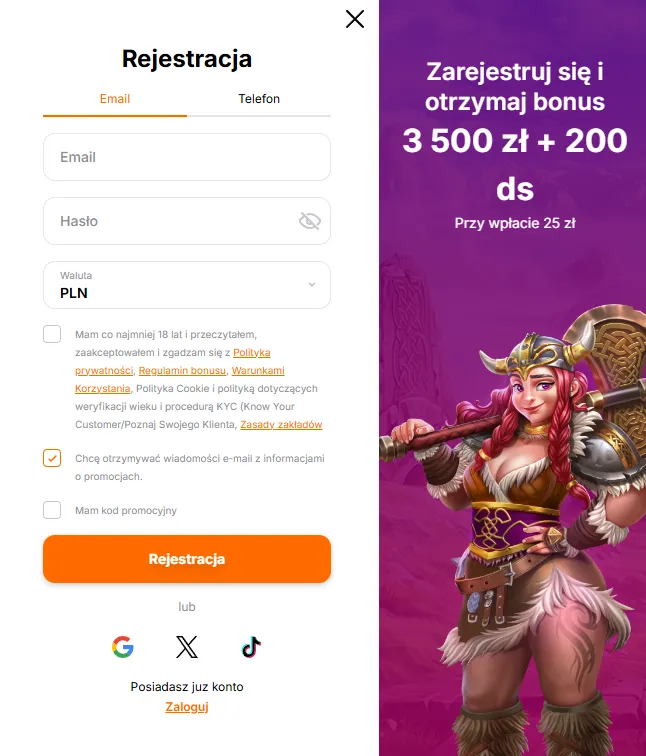Click the orange Rejestracja button
646x756 pixels.
point(187,559)
